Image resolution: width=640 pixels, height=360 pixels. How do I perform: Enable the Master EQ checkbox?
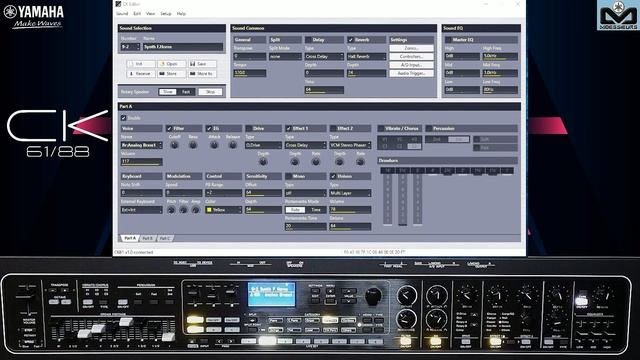[x=449, y=40]
